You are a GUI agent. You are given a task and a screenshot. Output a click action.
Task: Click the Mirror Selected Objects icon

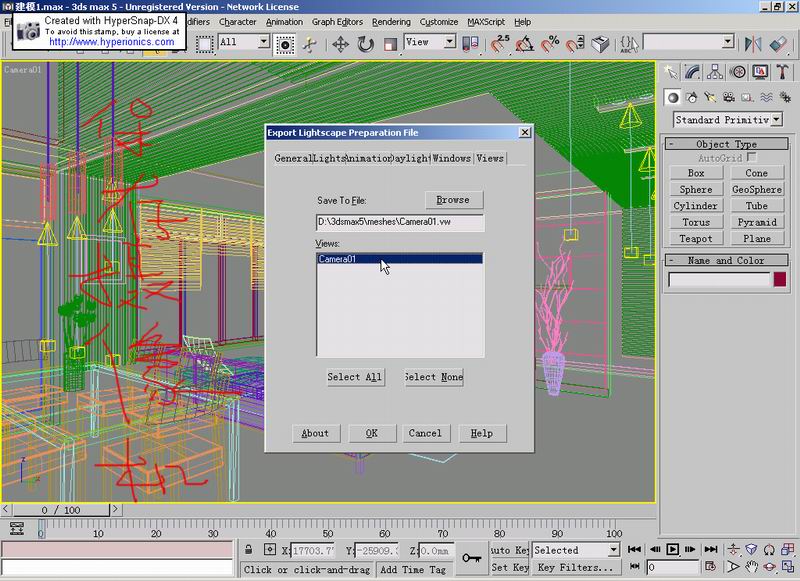752,43
